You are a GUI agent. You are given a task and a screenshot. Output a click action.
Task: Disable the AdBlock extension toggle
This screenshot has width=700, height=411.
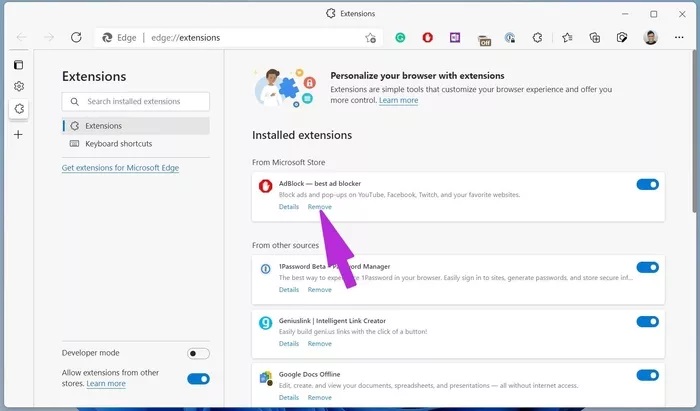[x=647, y=185]
